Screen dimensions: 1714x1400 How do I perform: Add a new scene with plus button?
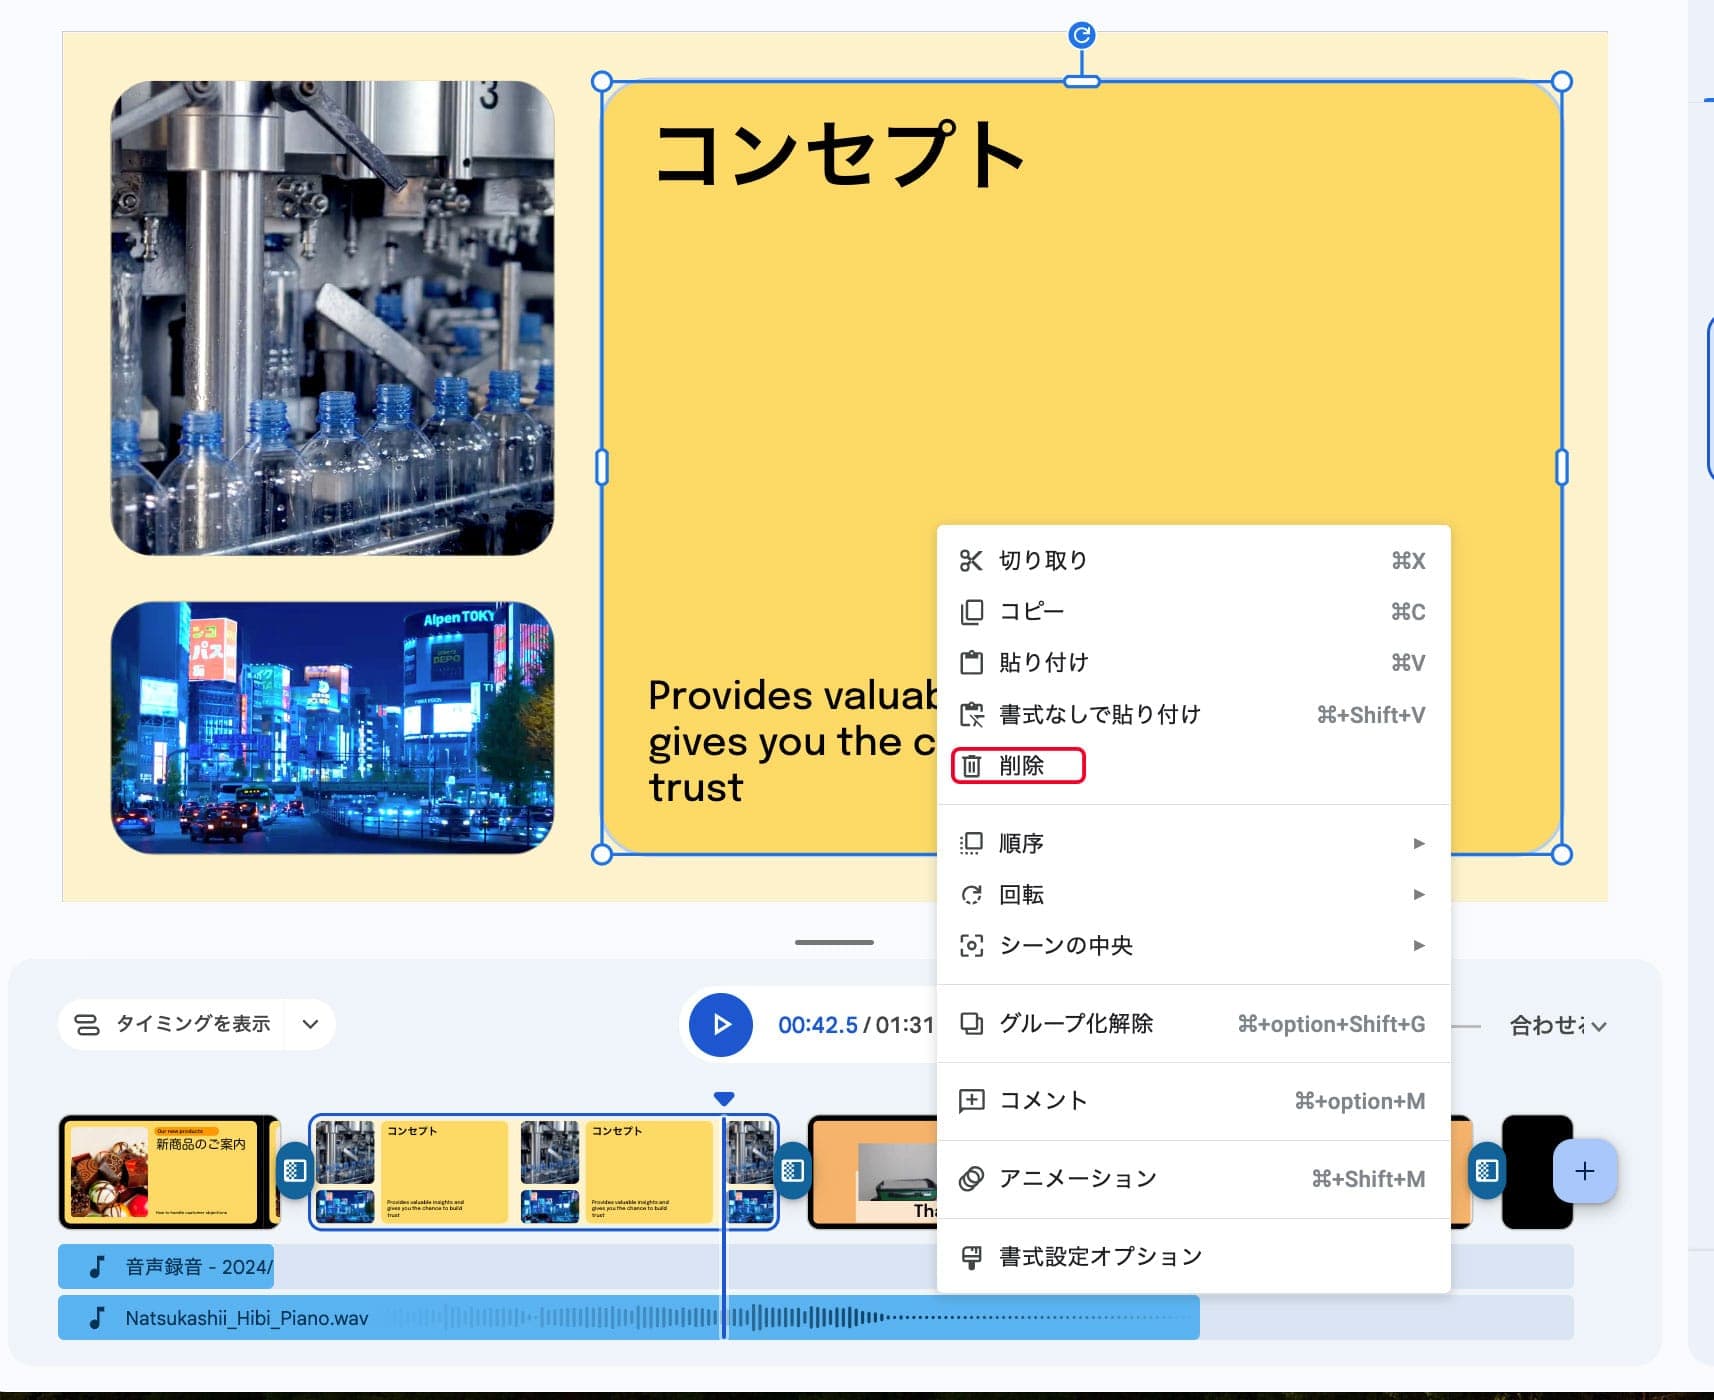[x=1584, y=1171]
